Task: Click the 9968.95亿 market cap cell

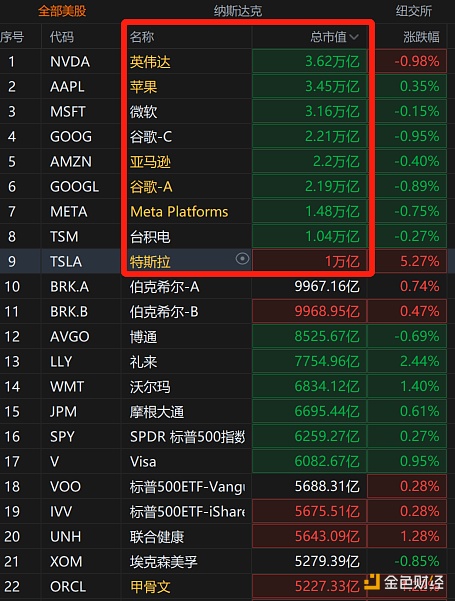Action: [x=309, y=311]
